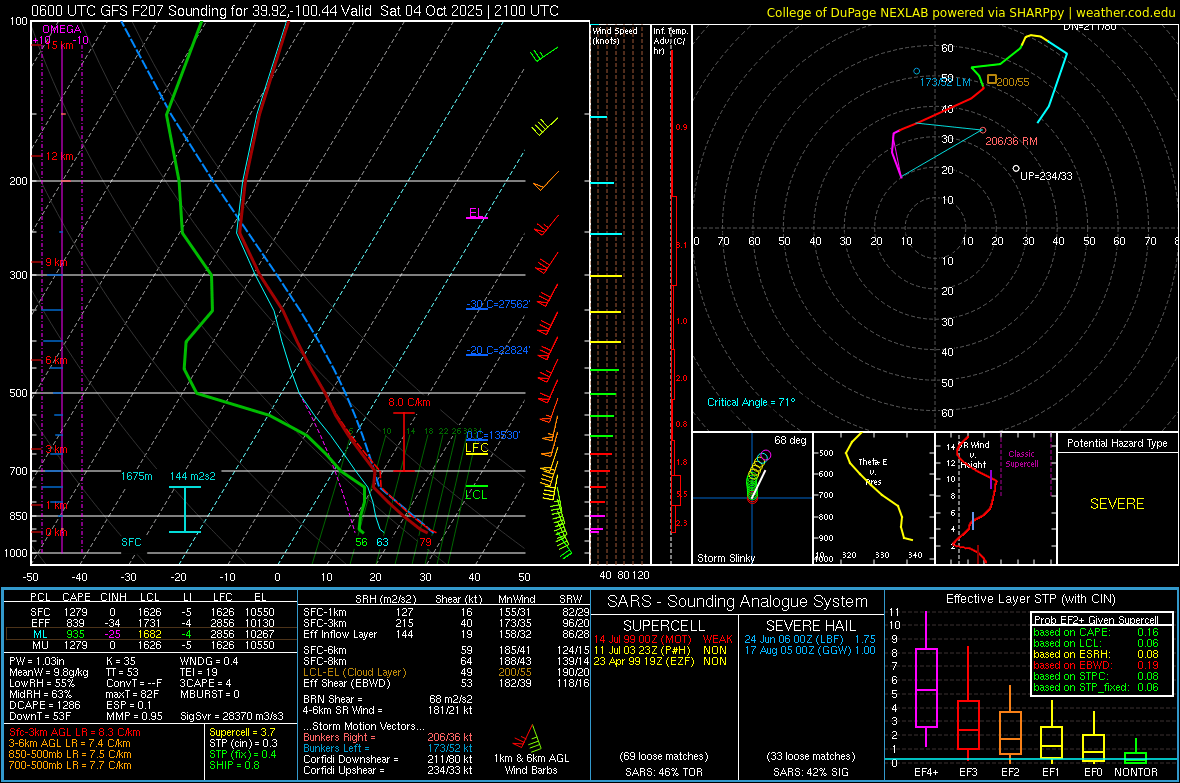
Task: Click the -30 C=27562' height label
Action: [498, 304]
